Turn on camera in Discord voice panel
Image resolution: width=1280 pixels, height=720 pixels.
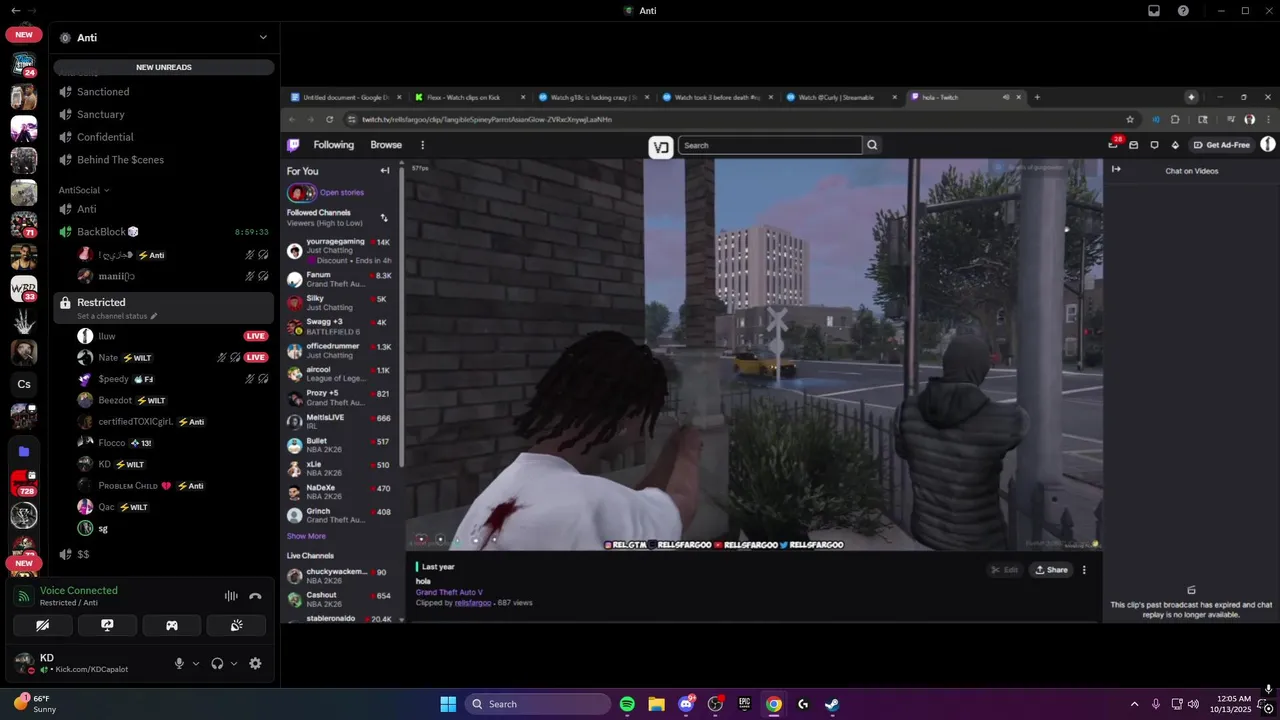coord(43,625)
